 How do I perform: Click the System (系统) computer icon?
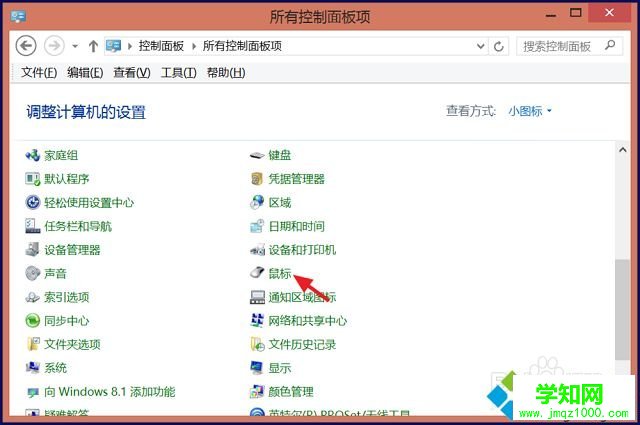click(32, 368)
